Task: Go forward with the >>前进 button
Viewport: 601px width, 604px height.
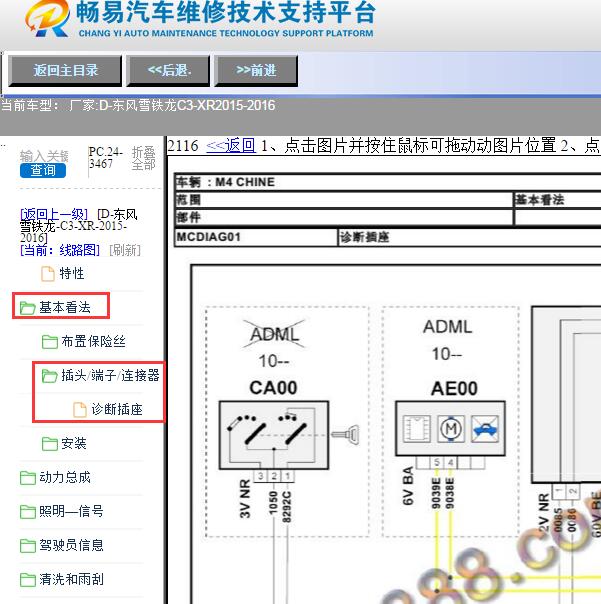Action: point(256,70)
